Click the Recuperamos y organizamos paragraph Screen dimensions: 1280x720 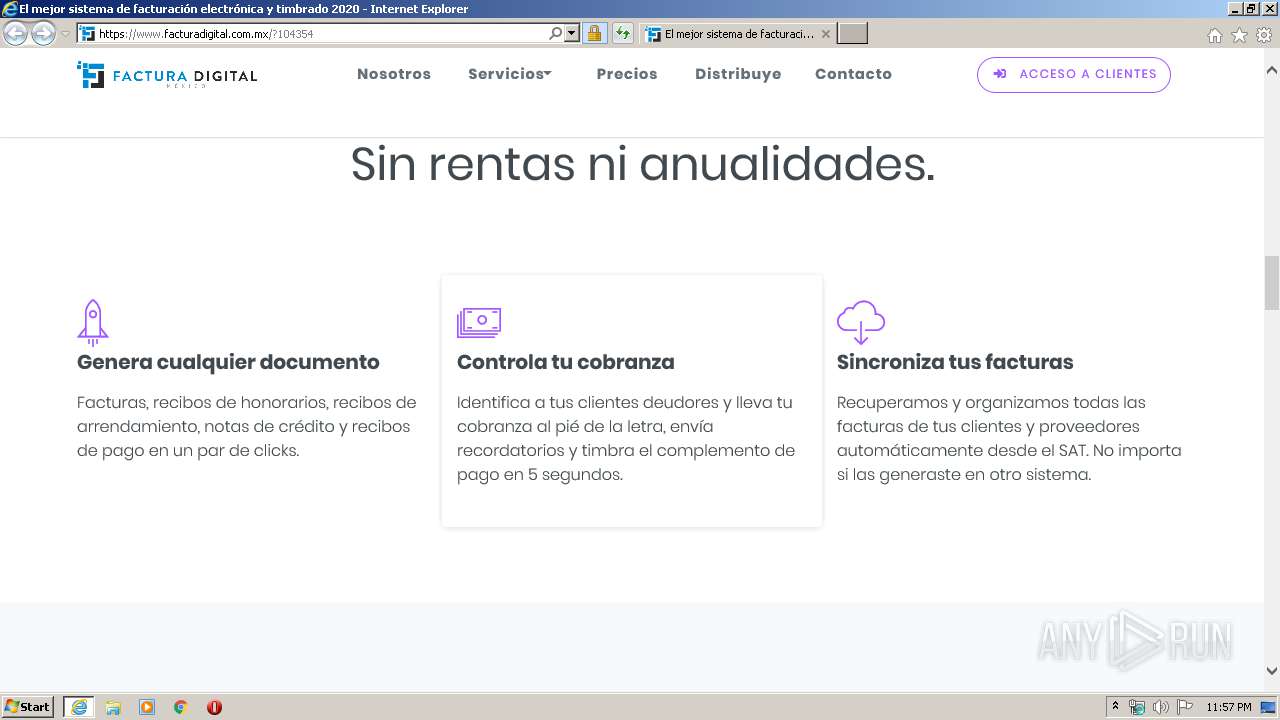(1009, 438)
